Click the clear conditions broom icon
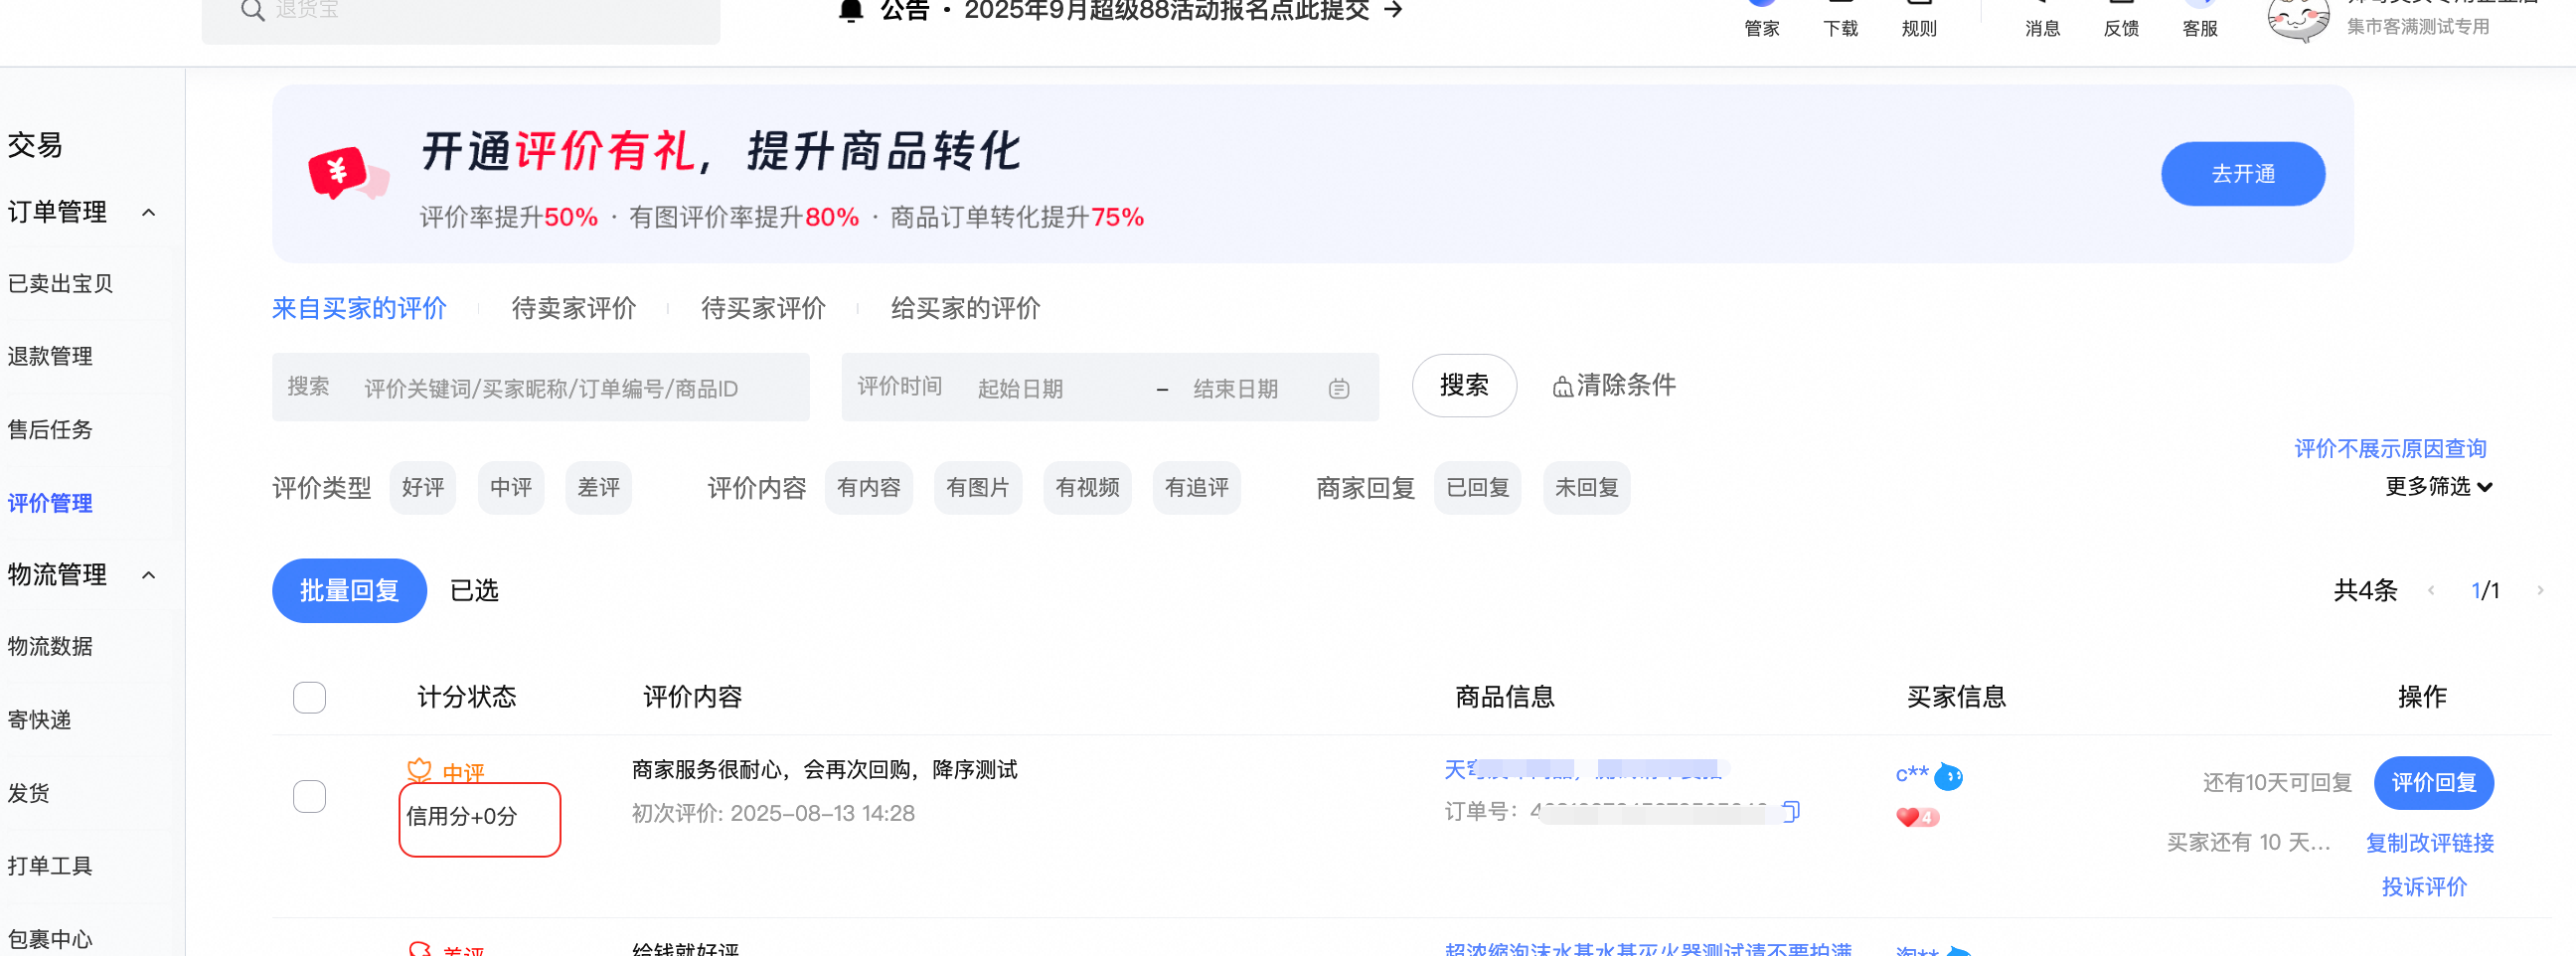The image size is (2576, 956). point(1562,387)
